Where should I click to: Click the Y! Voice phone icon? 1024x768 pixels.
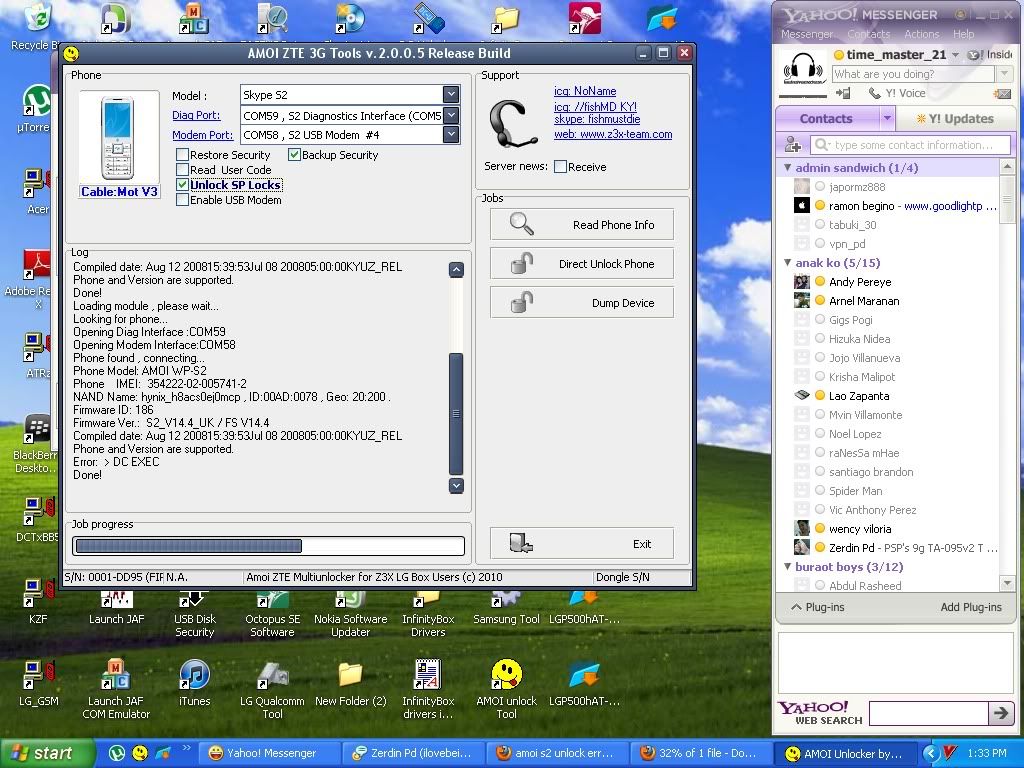coord(874,93)
